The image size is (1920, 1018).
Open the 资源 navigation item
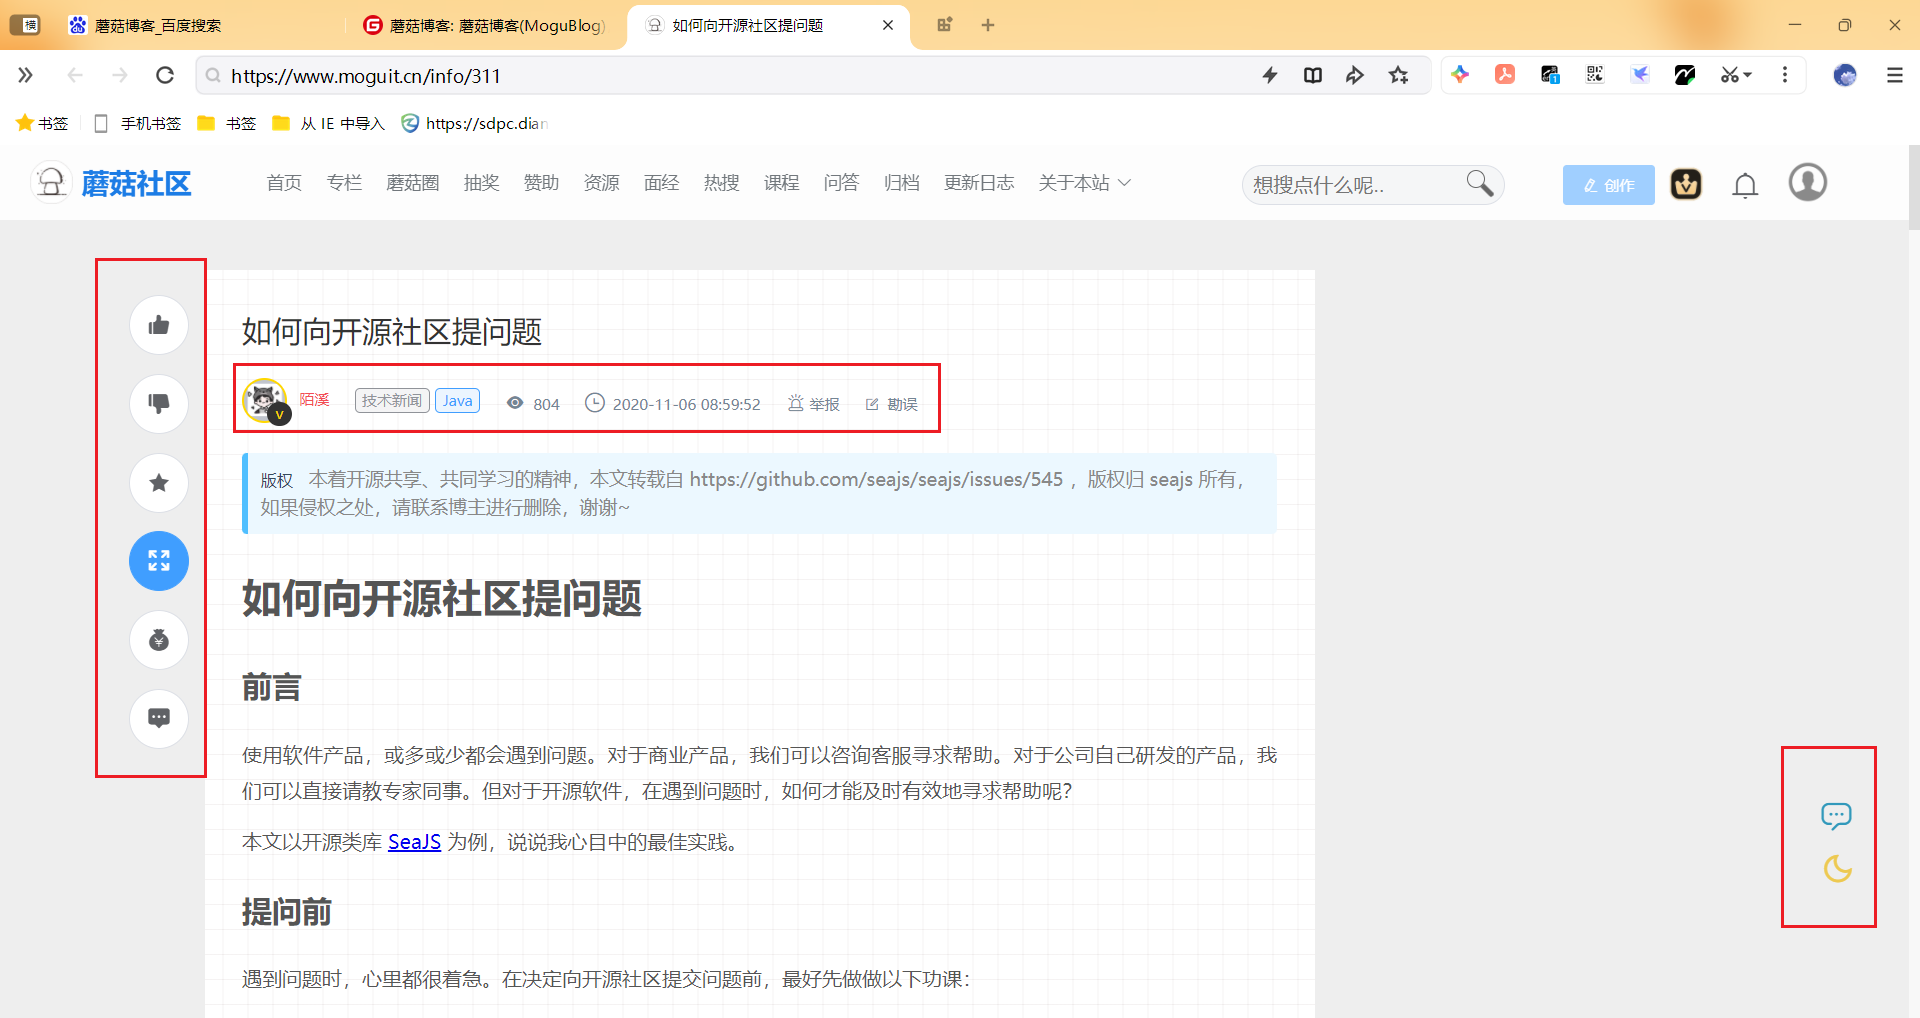coord(602,183)
